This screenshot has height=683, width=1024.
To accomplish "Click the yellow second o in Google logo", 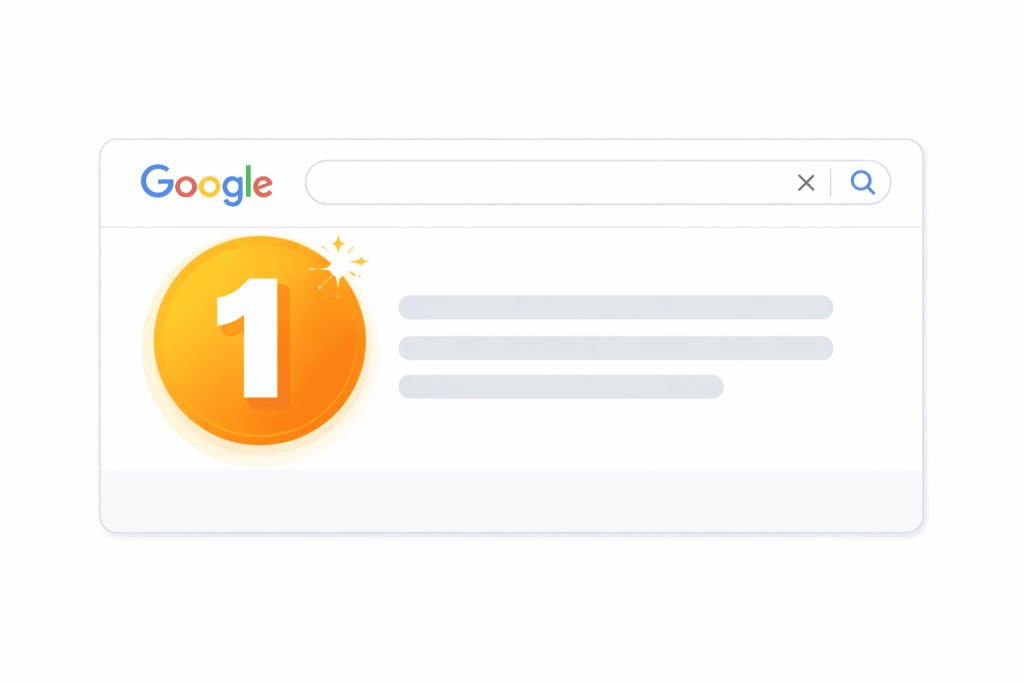I will (207, 185).
